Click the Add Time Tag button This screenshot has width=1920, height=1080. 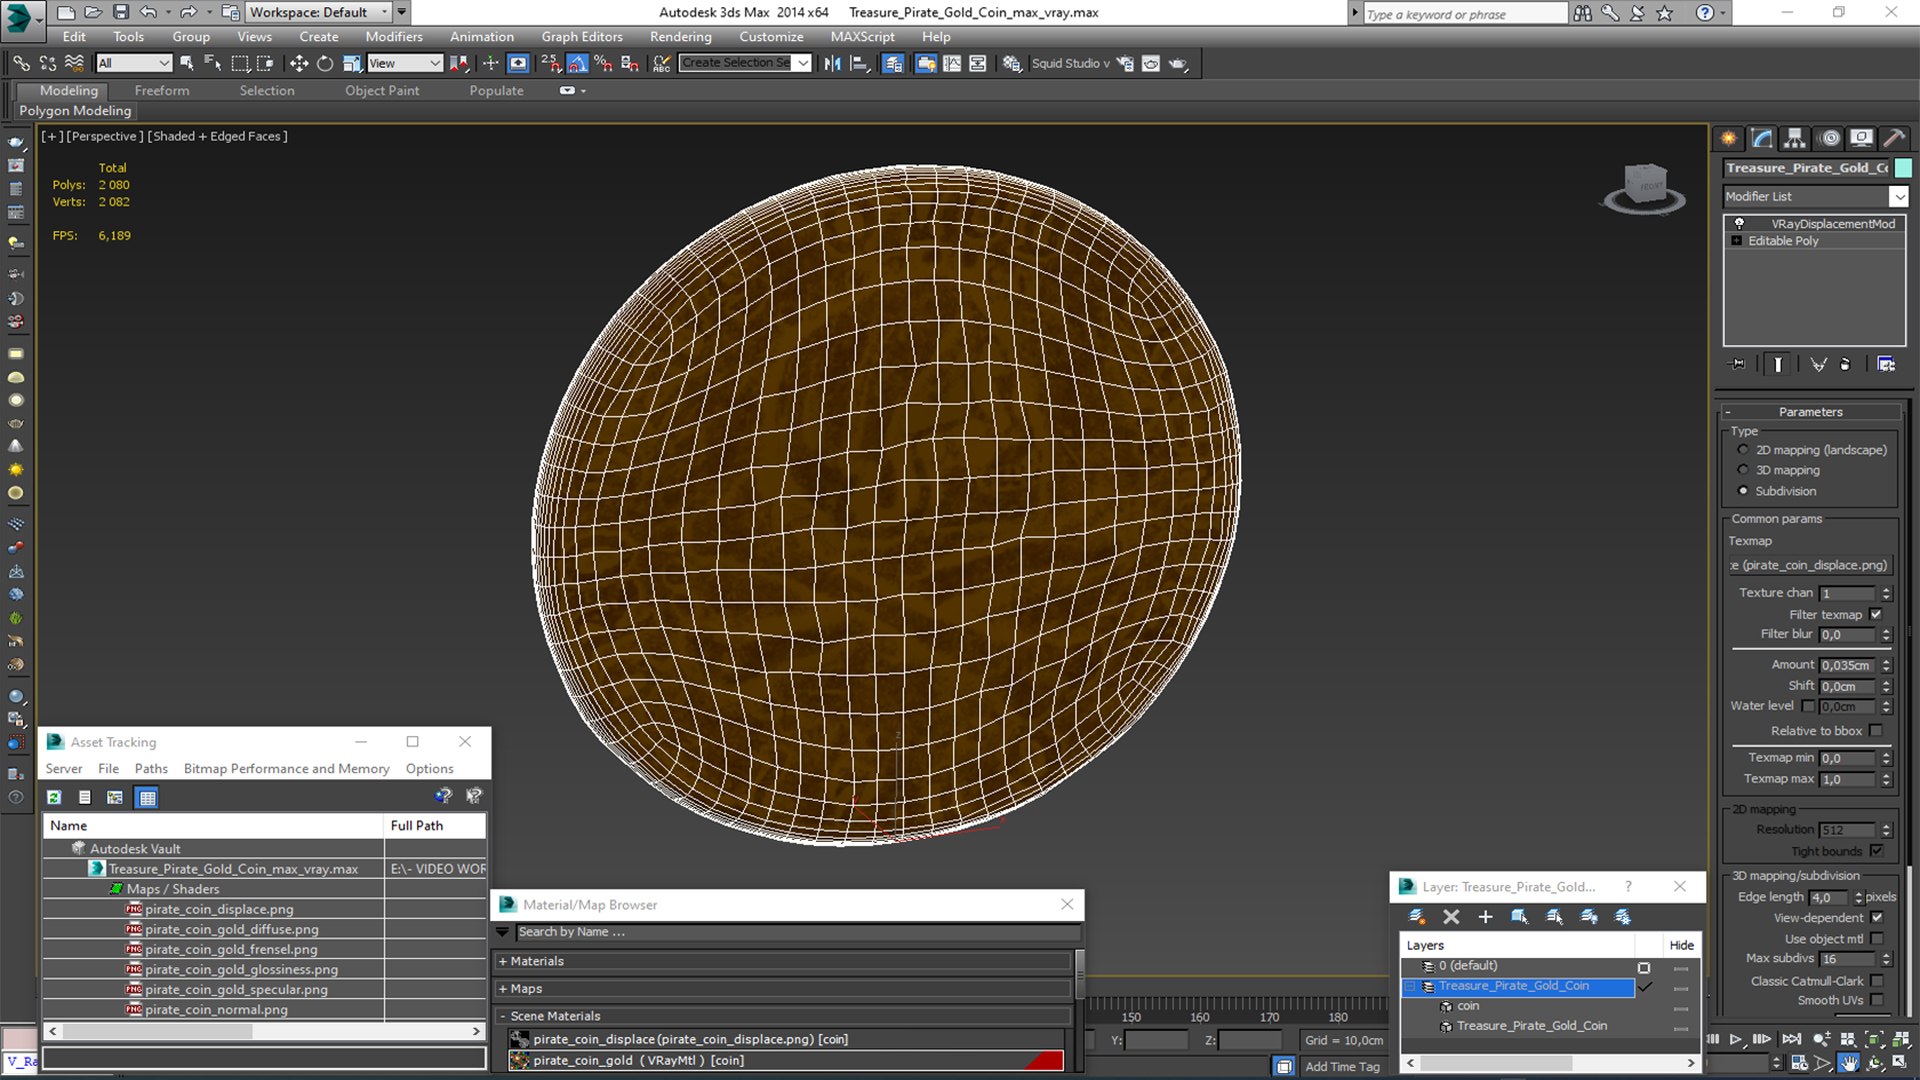pos(1342,1067)
